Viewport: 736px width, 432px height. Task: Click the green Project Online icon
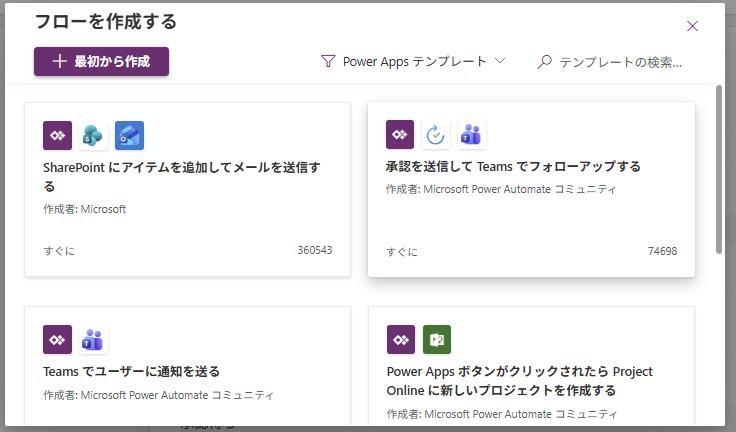(x=437, y=339)
